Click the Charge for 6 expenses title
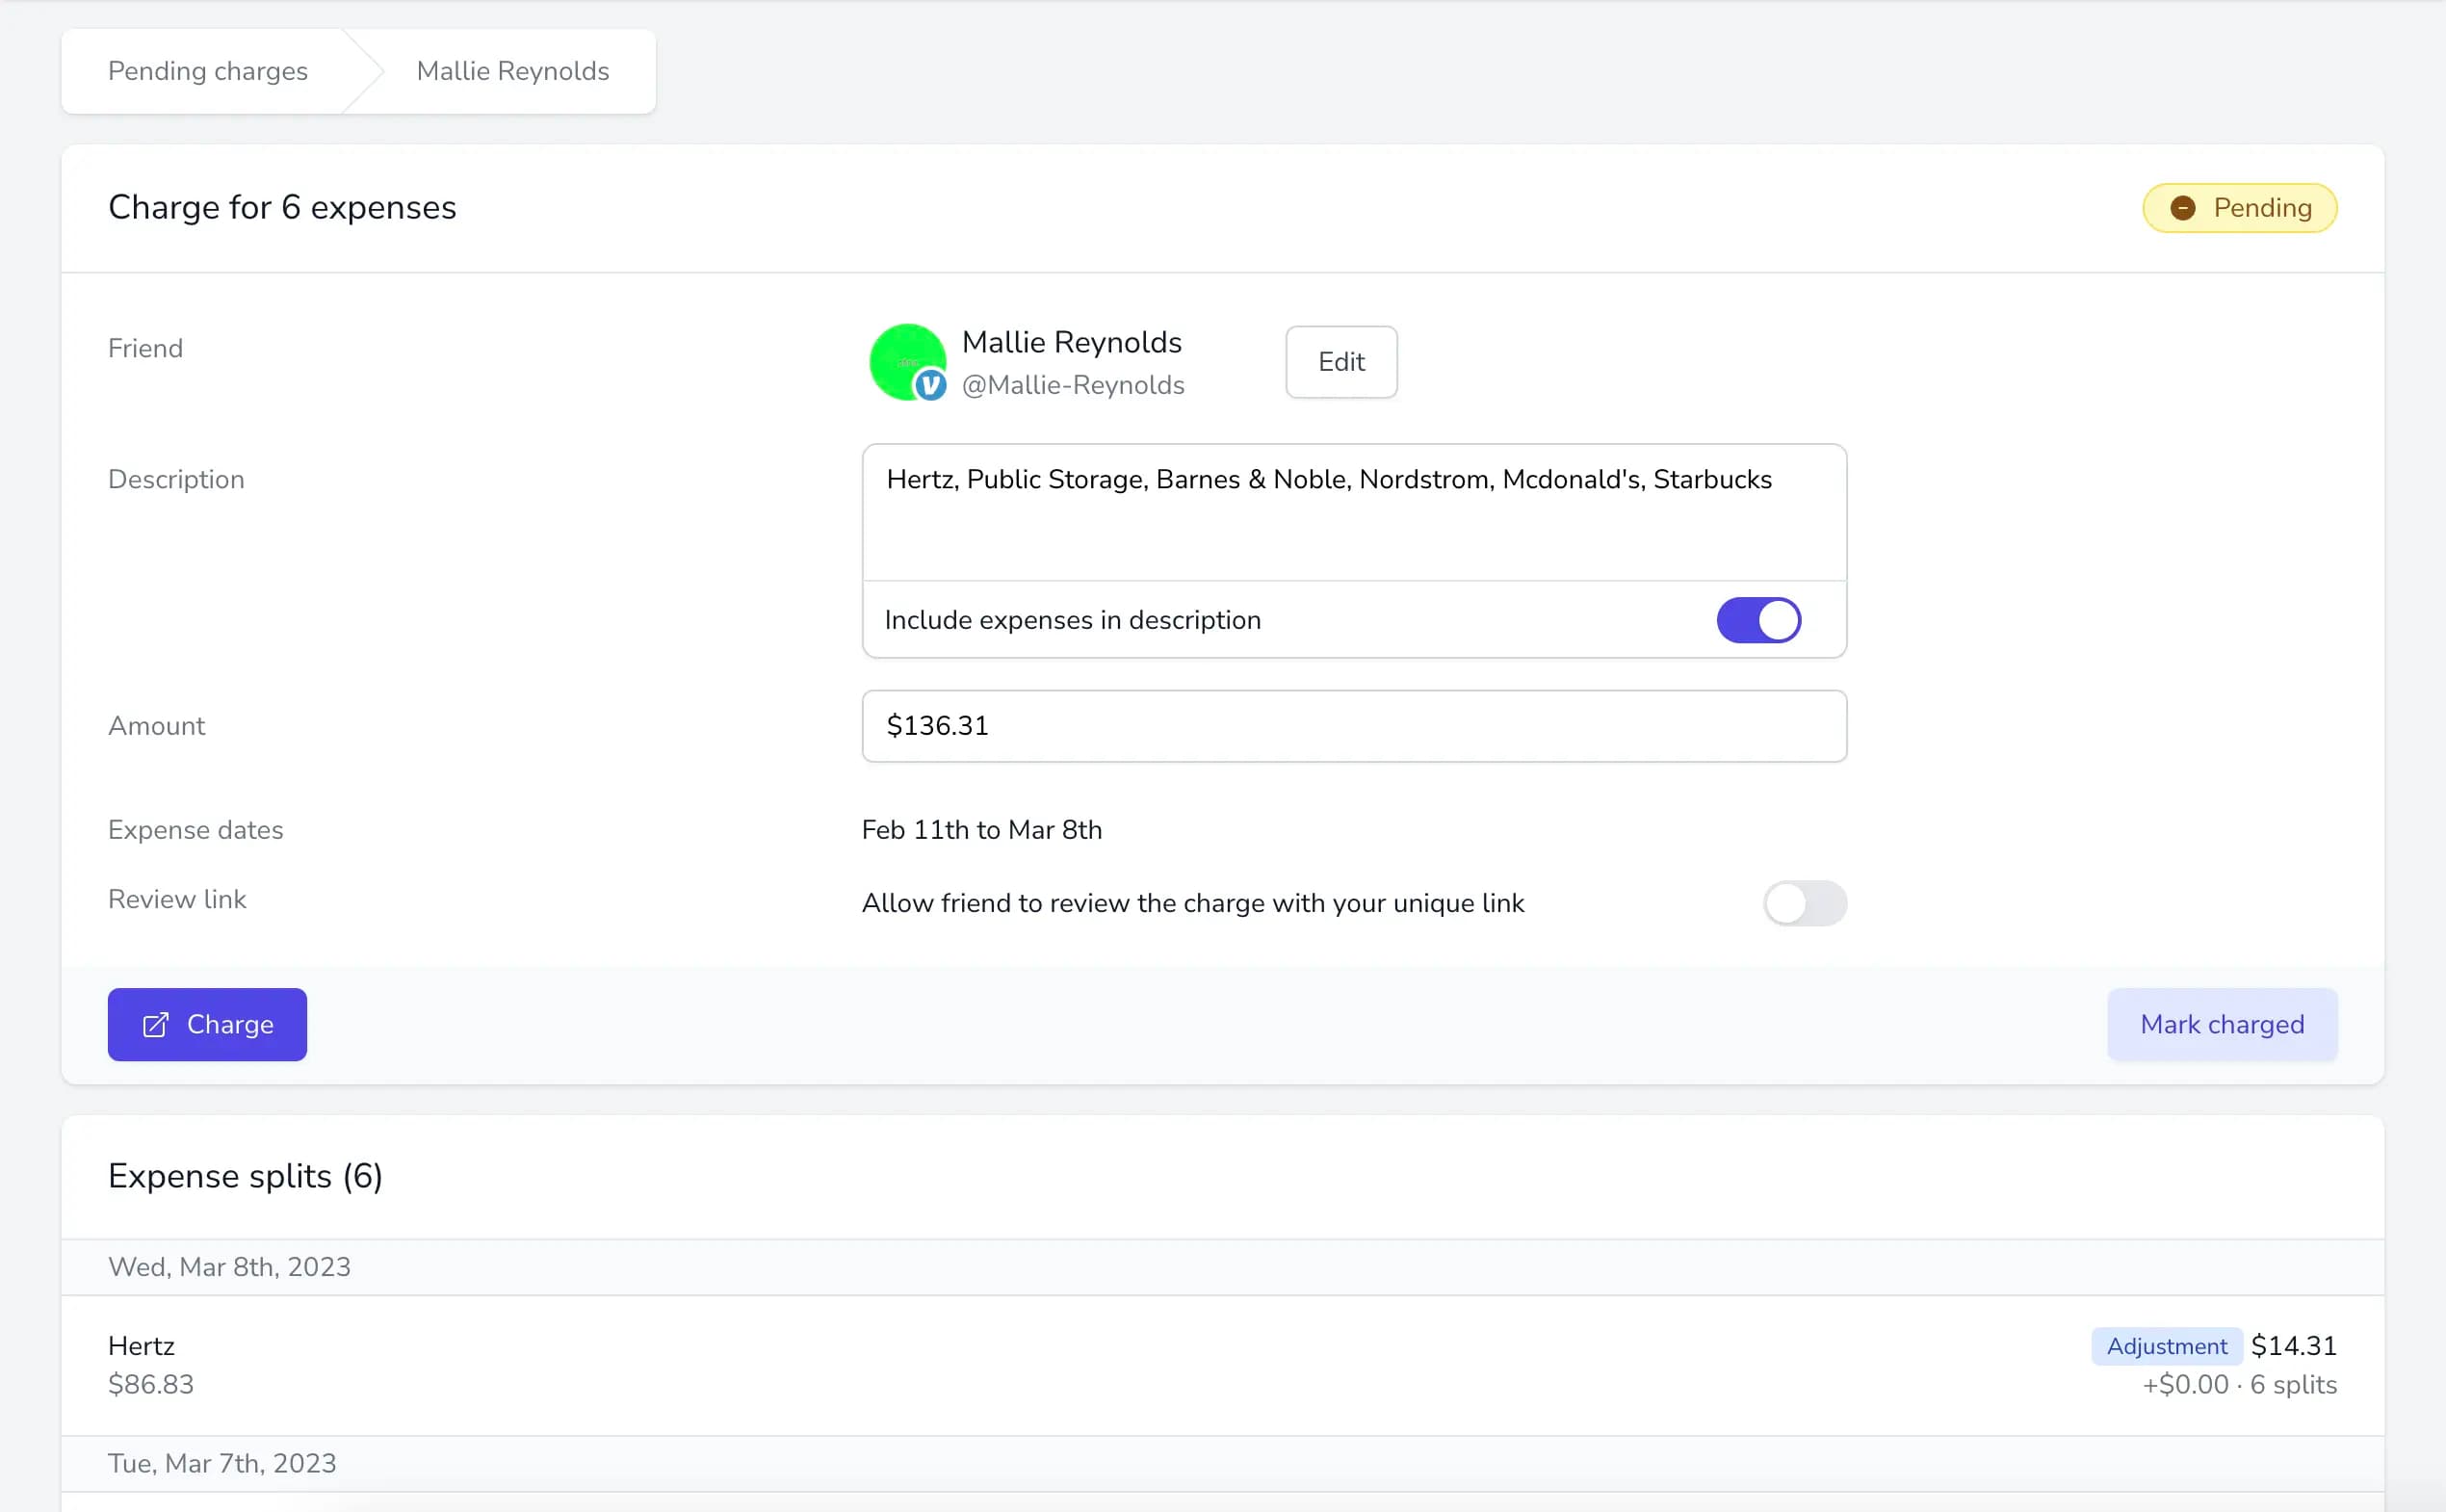This screenshot has height=1512, width=2446. [282, 207]
